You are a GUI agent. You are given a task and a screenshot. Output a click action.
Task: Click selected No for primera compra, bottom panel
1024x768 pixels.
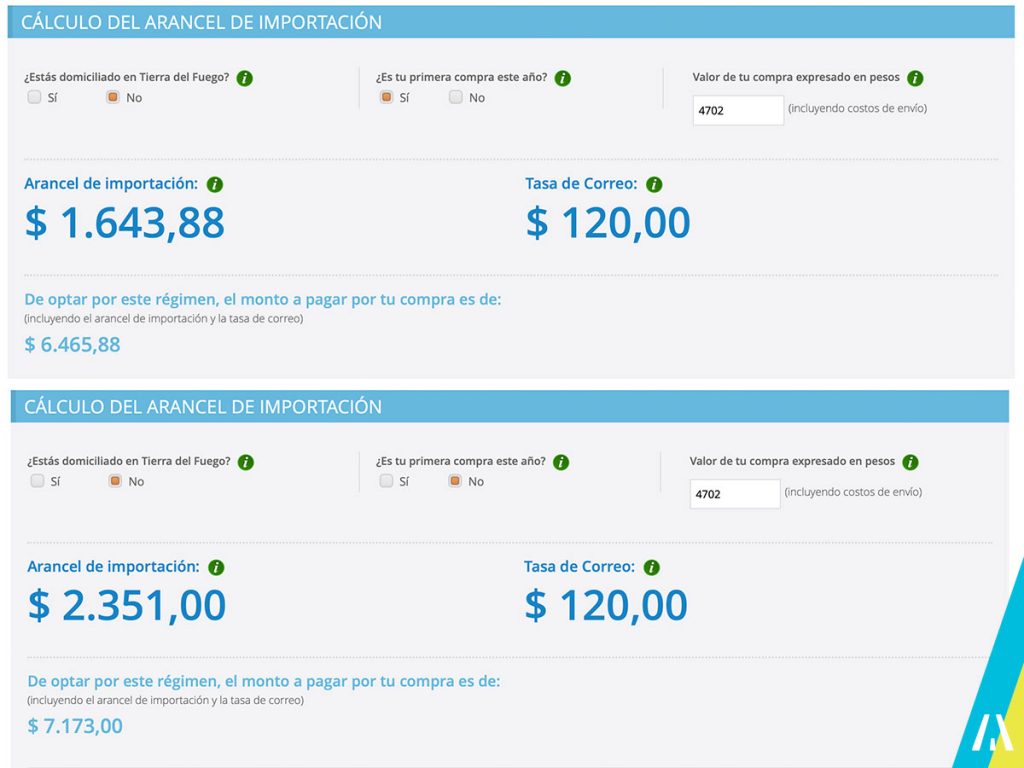coord(455,481)
